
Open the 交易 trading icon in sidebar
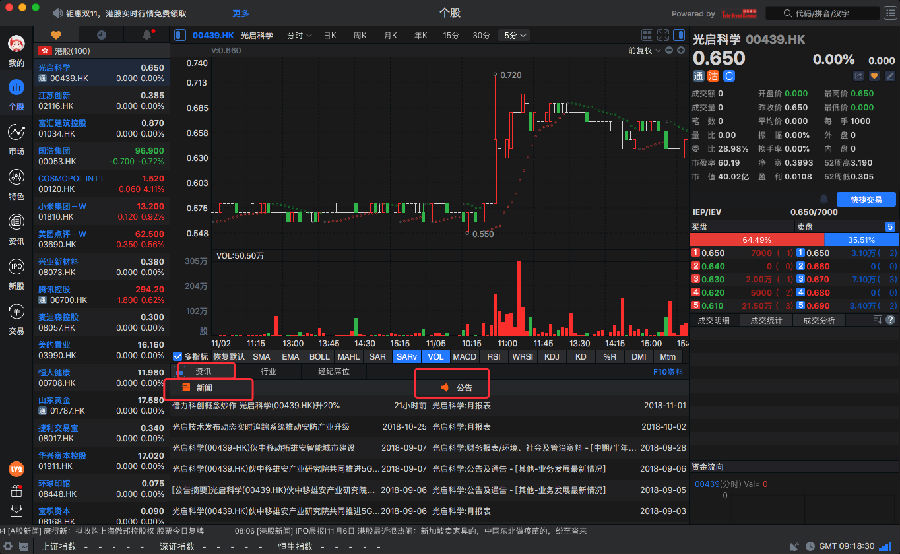coord(16,312)
